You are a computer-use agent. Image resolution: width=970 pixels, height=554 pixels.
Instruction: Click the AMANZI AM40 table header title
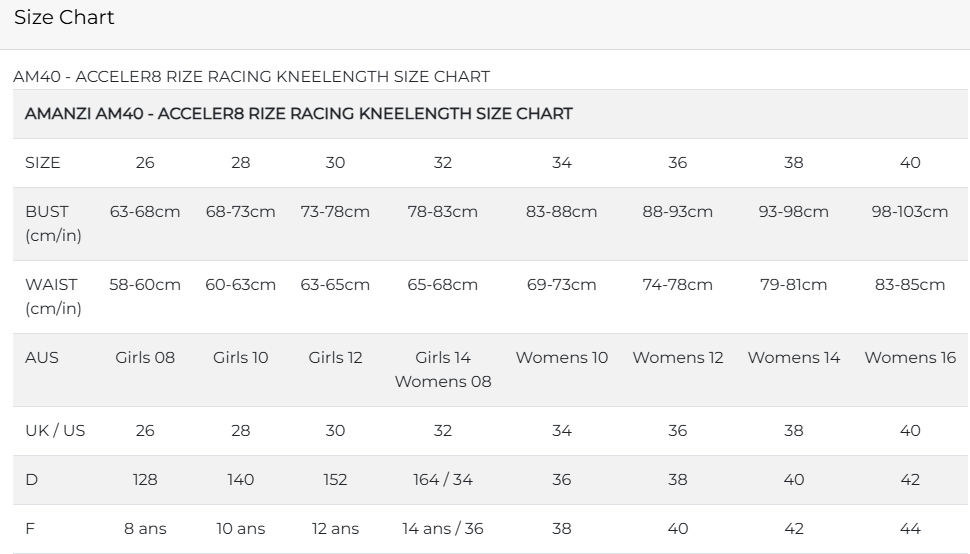click(299, 114)
